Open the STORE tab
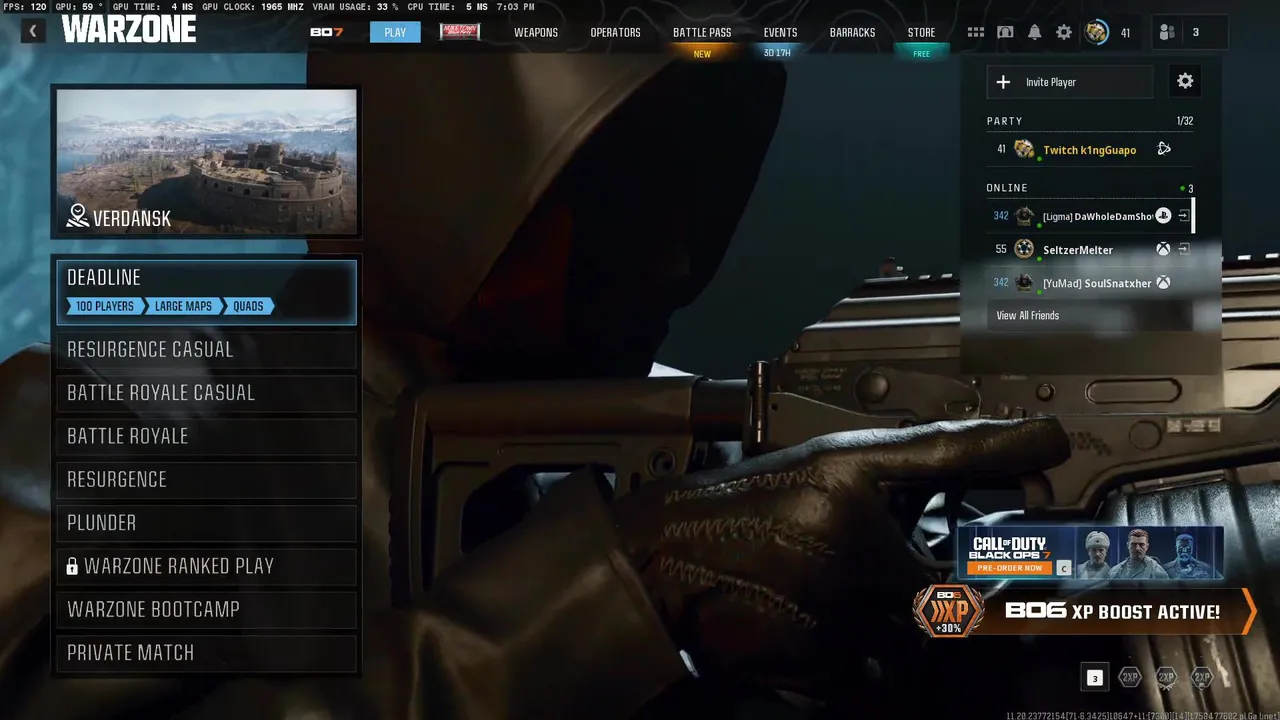The image size is (1280, 720). [921, 32]
